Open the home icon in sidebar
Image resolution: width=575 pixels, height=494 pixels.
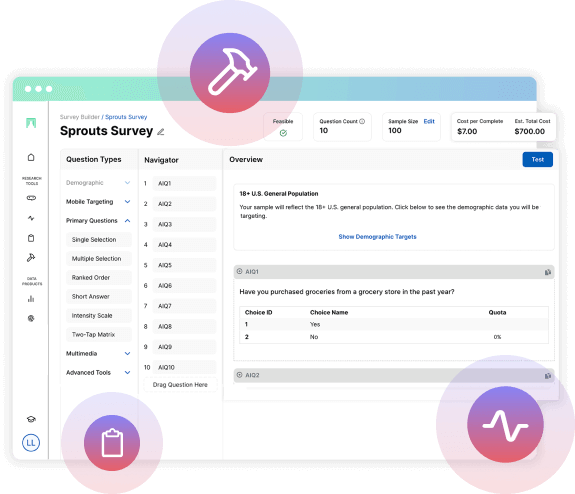tap(31, 157)
